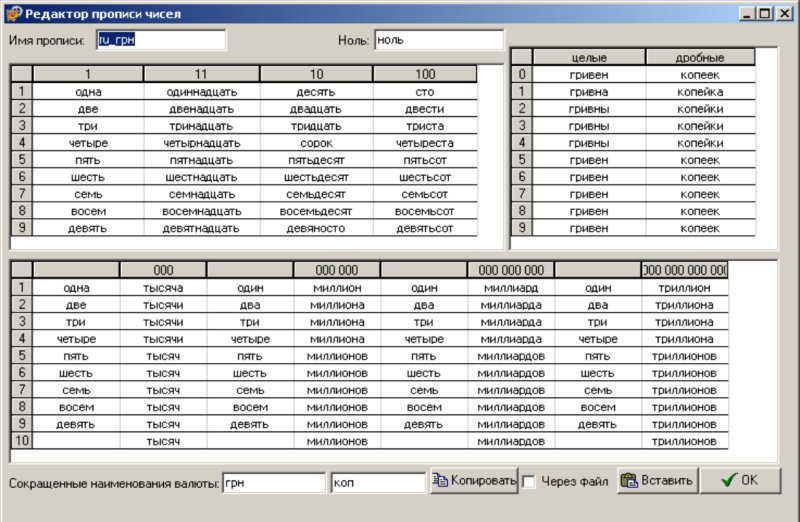800x522 pixels.
Task: Click the 'Ноль' text field
Action: (x=438, y=40)
